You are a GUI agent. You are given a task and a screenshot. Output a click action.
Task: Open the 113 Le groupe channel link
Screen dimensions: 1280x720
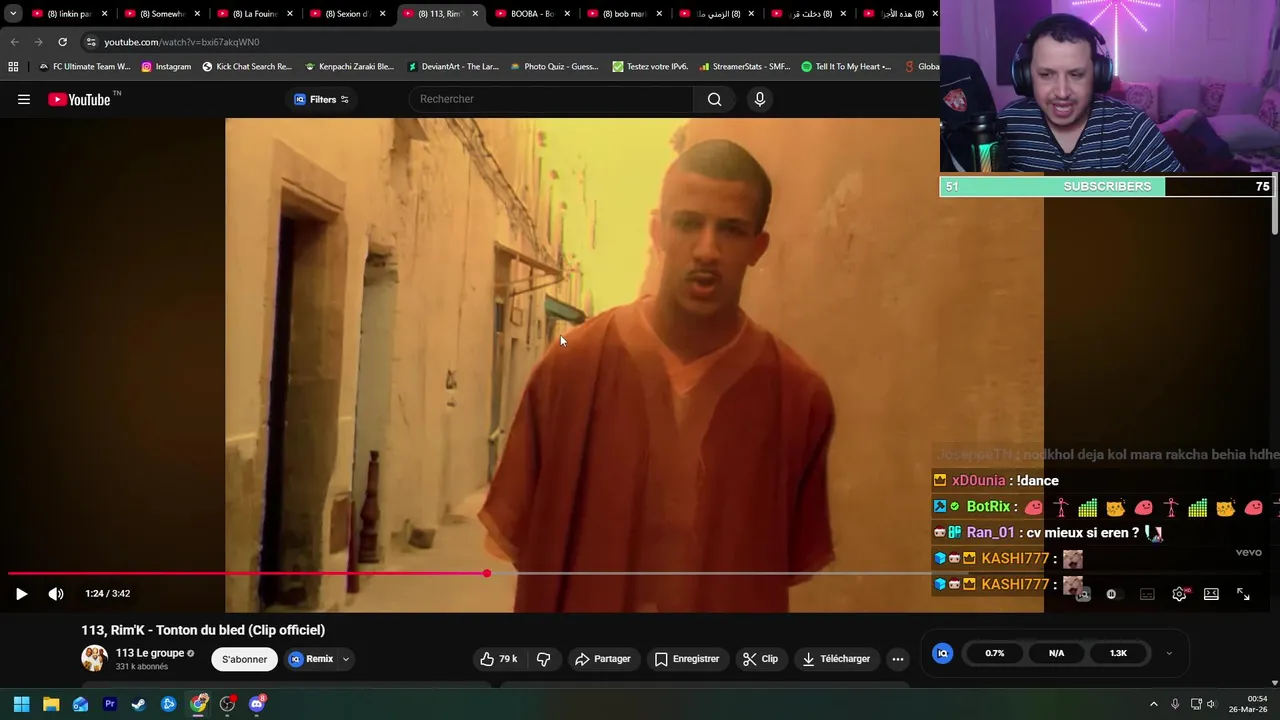(150, 653)
